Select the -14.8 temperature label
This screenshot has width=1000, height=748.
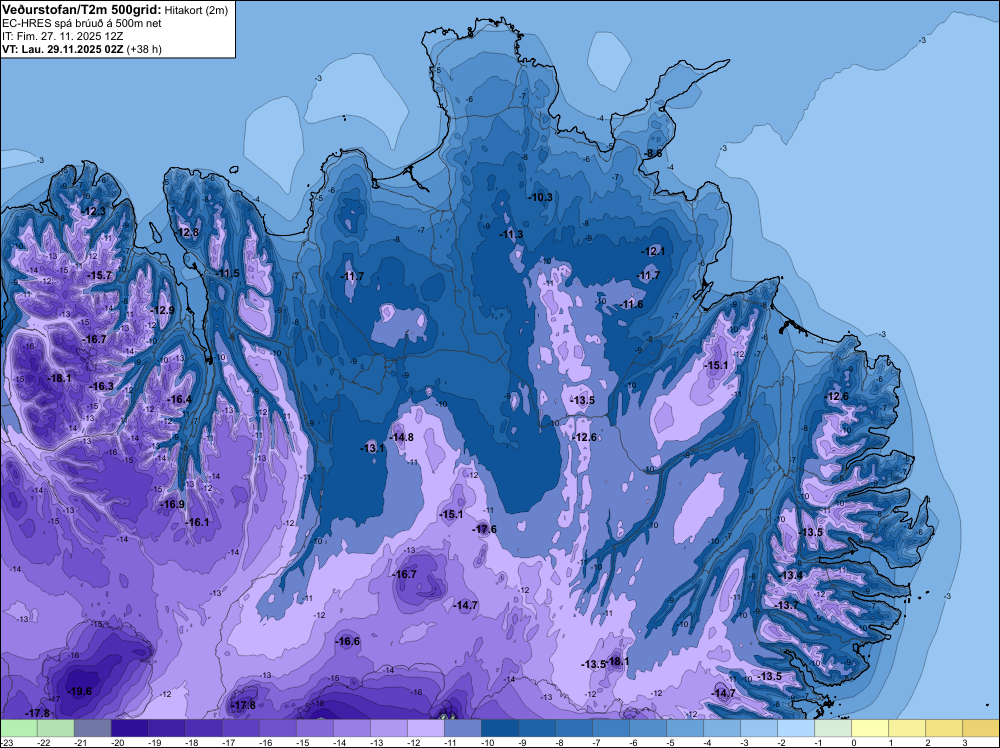(402, 437)
